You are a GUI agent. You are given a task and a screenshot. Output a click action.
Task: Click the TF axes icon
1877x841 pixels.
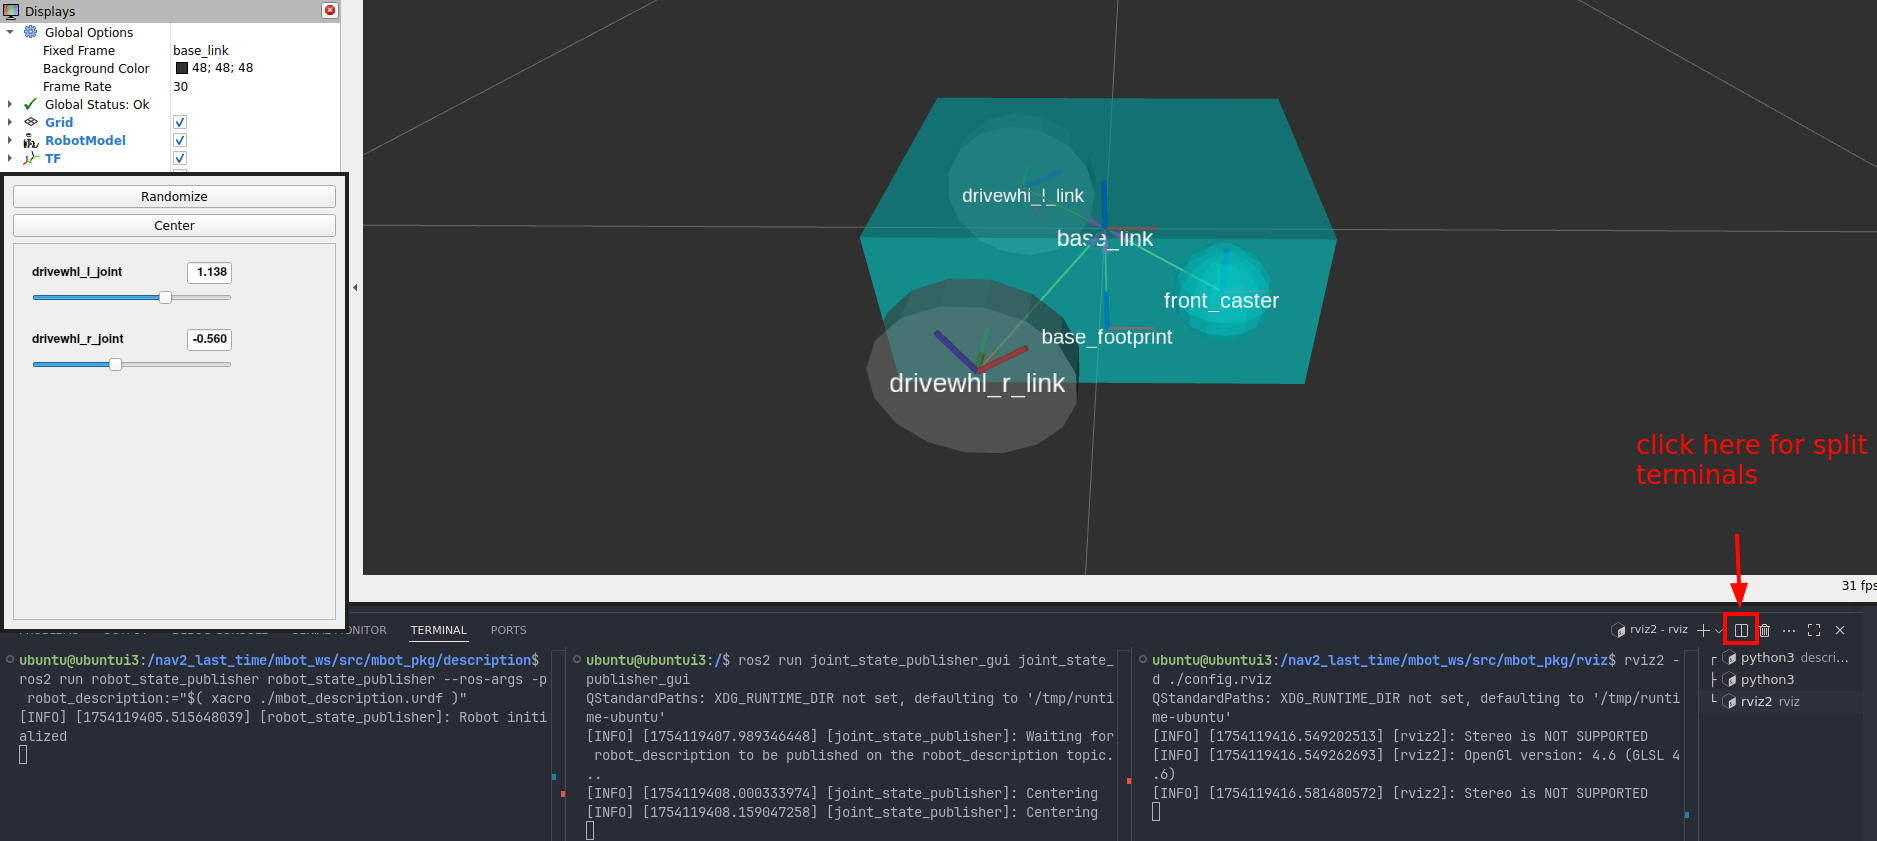pyautogui.click(x=31, y=159)
